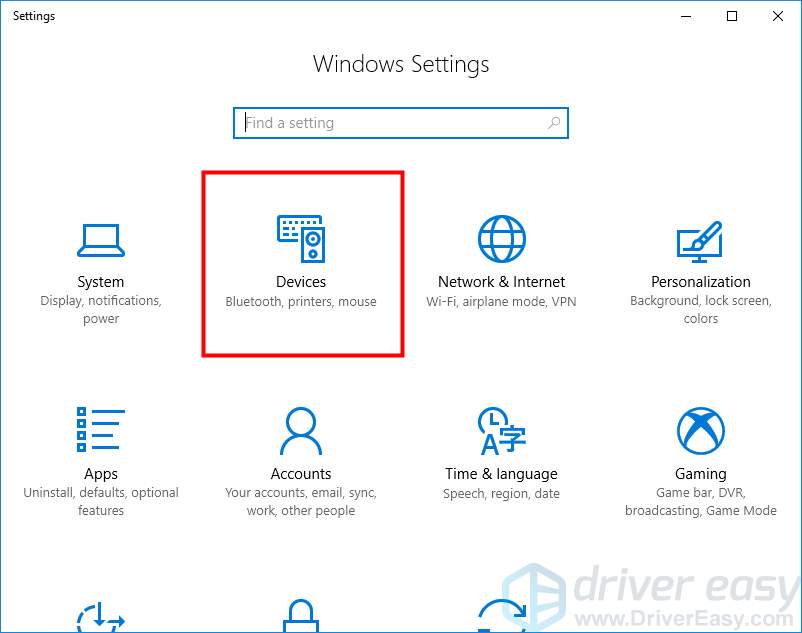Screen dimensions: 802x633
Task: Maximize the Settings window
Action: click(x=732, y=16)
